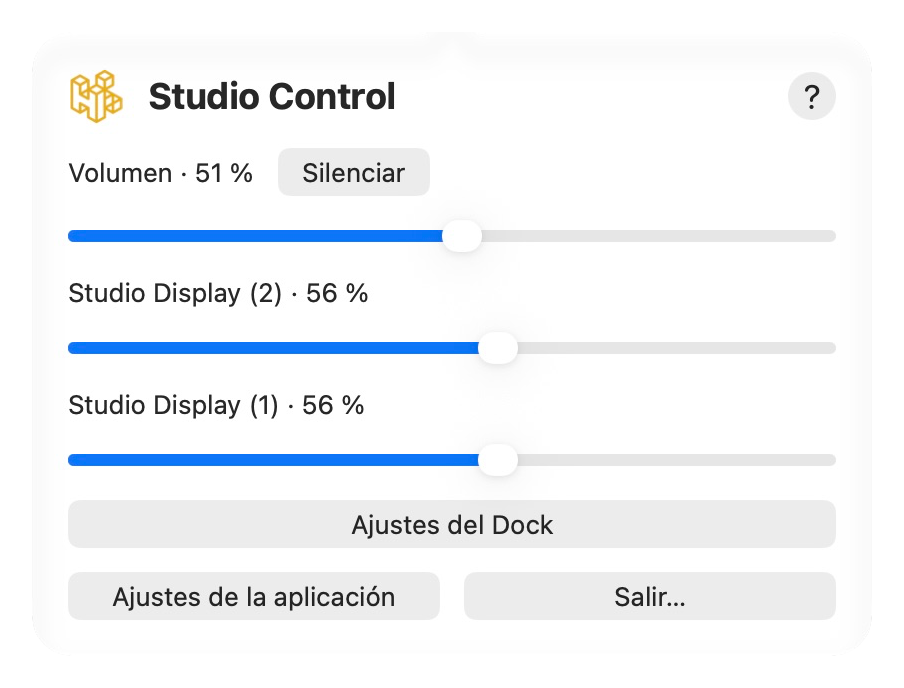Quit the app with Salir…

650,596
